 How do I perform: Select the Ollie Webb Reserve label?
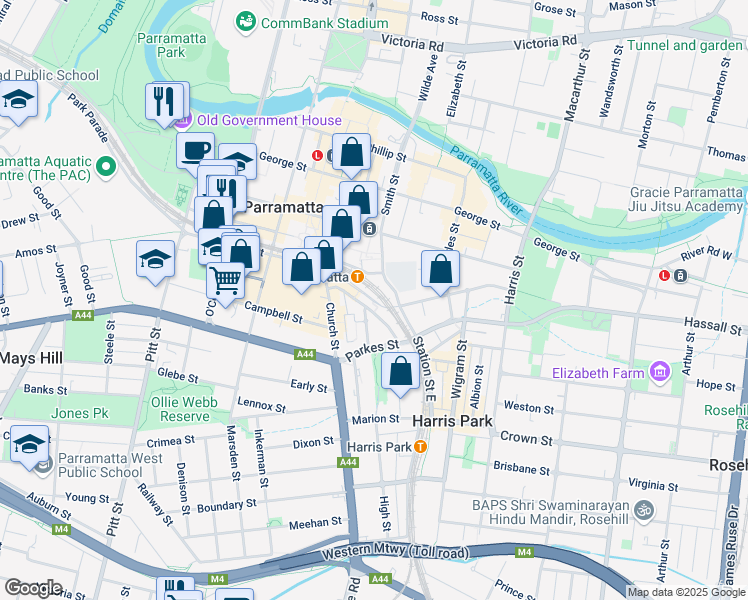pos(184,409)
